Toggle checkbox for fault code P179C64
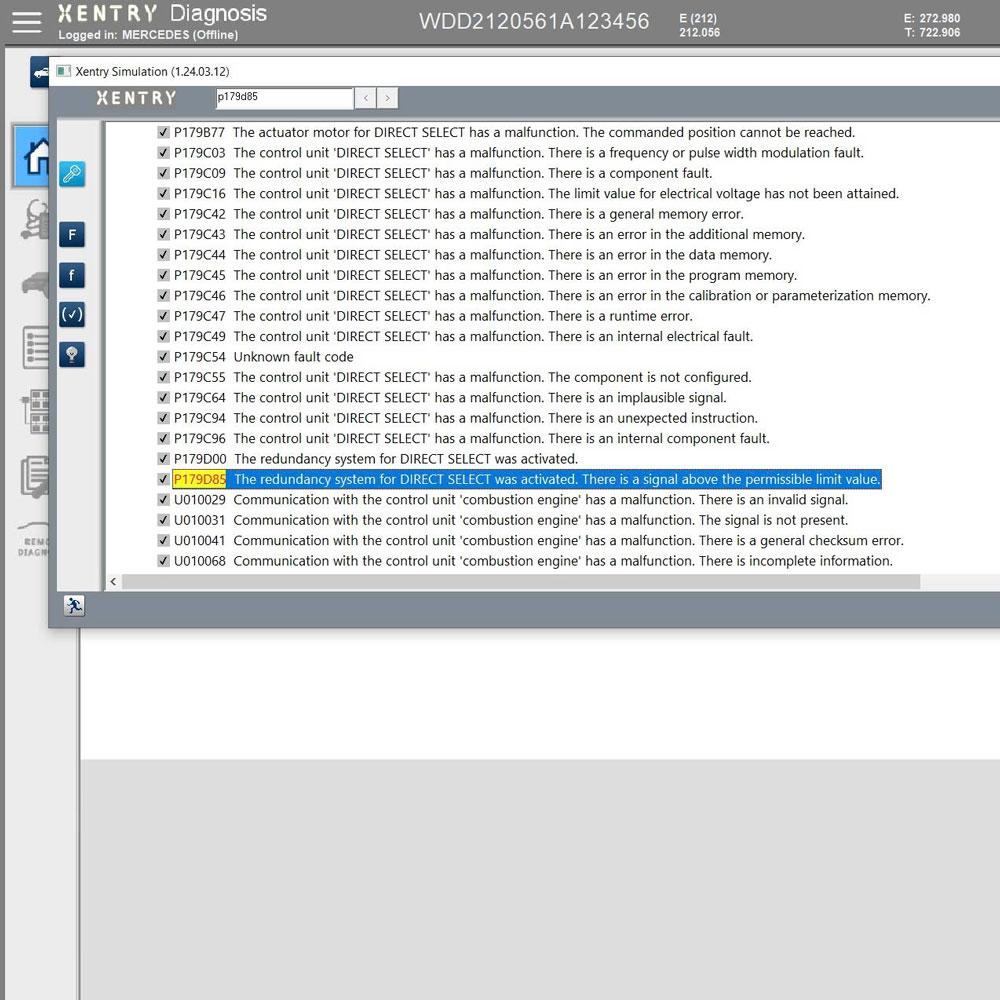The height and width of the screenshot is (1000, 1000). coord(163,398)
